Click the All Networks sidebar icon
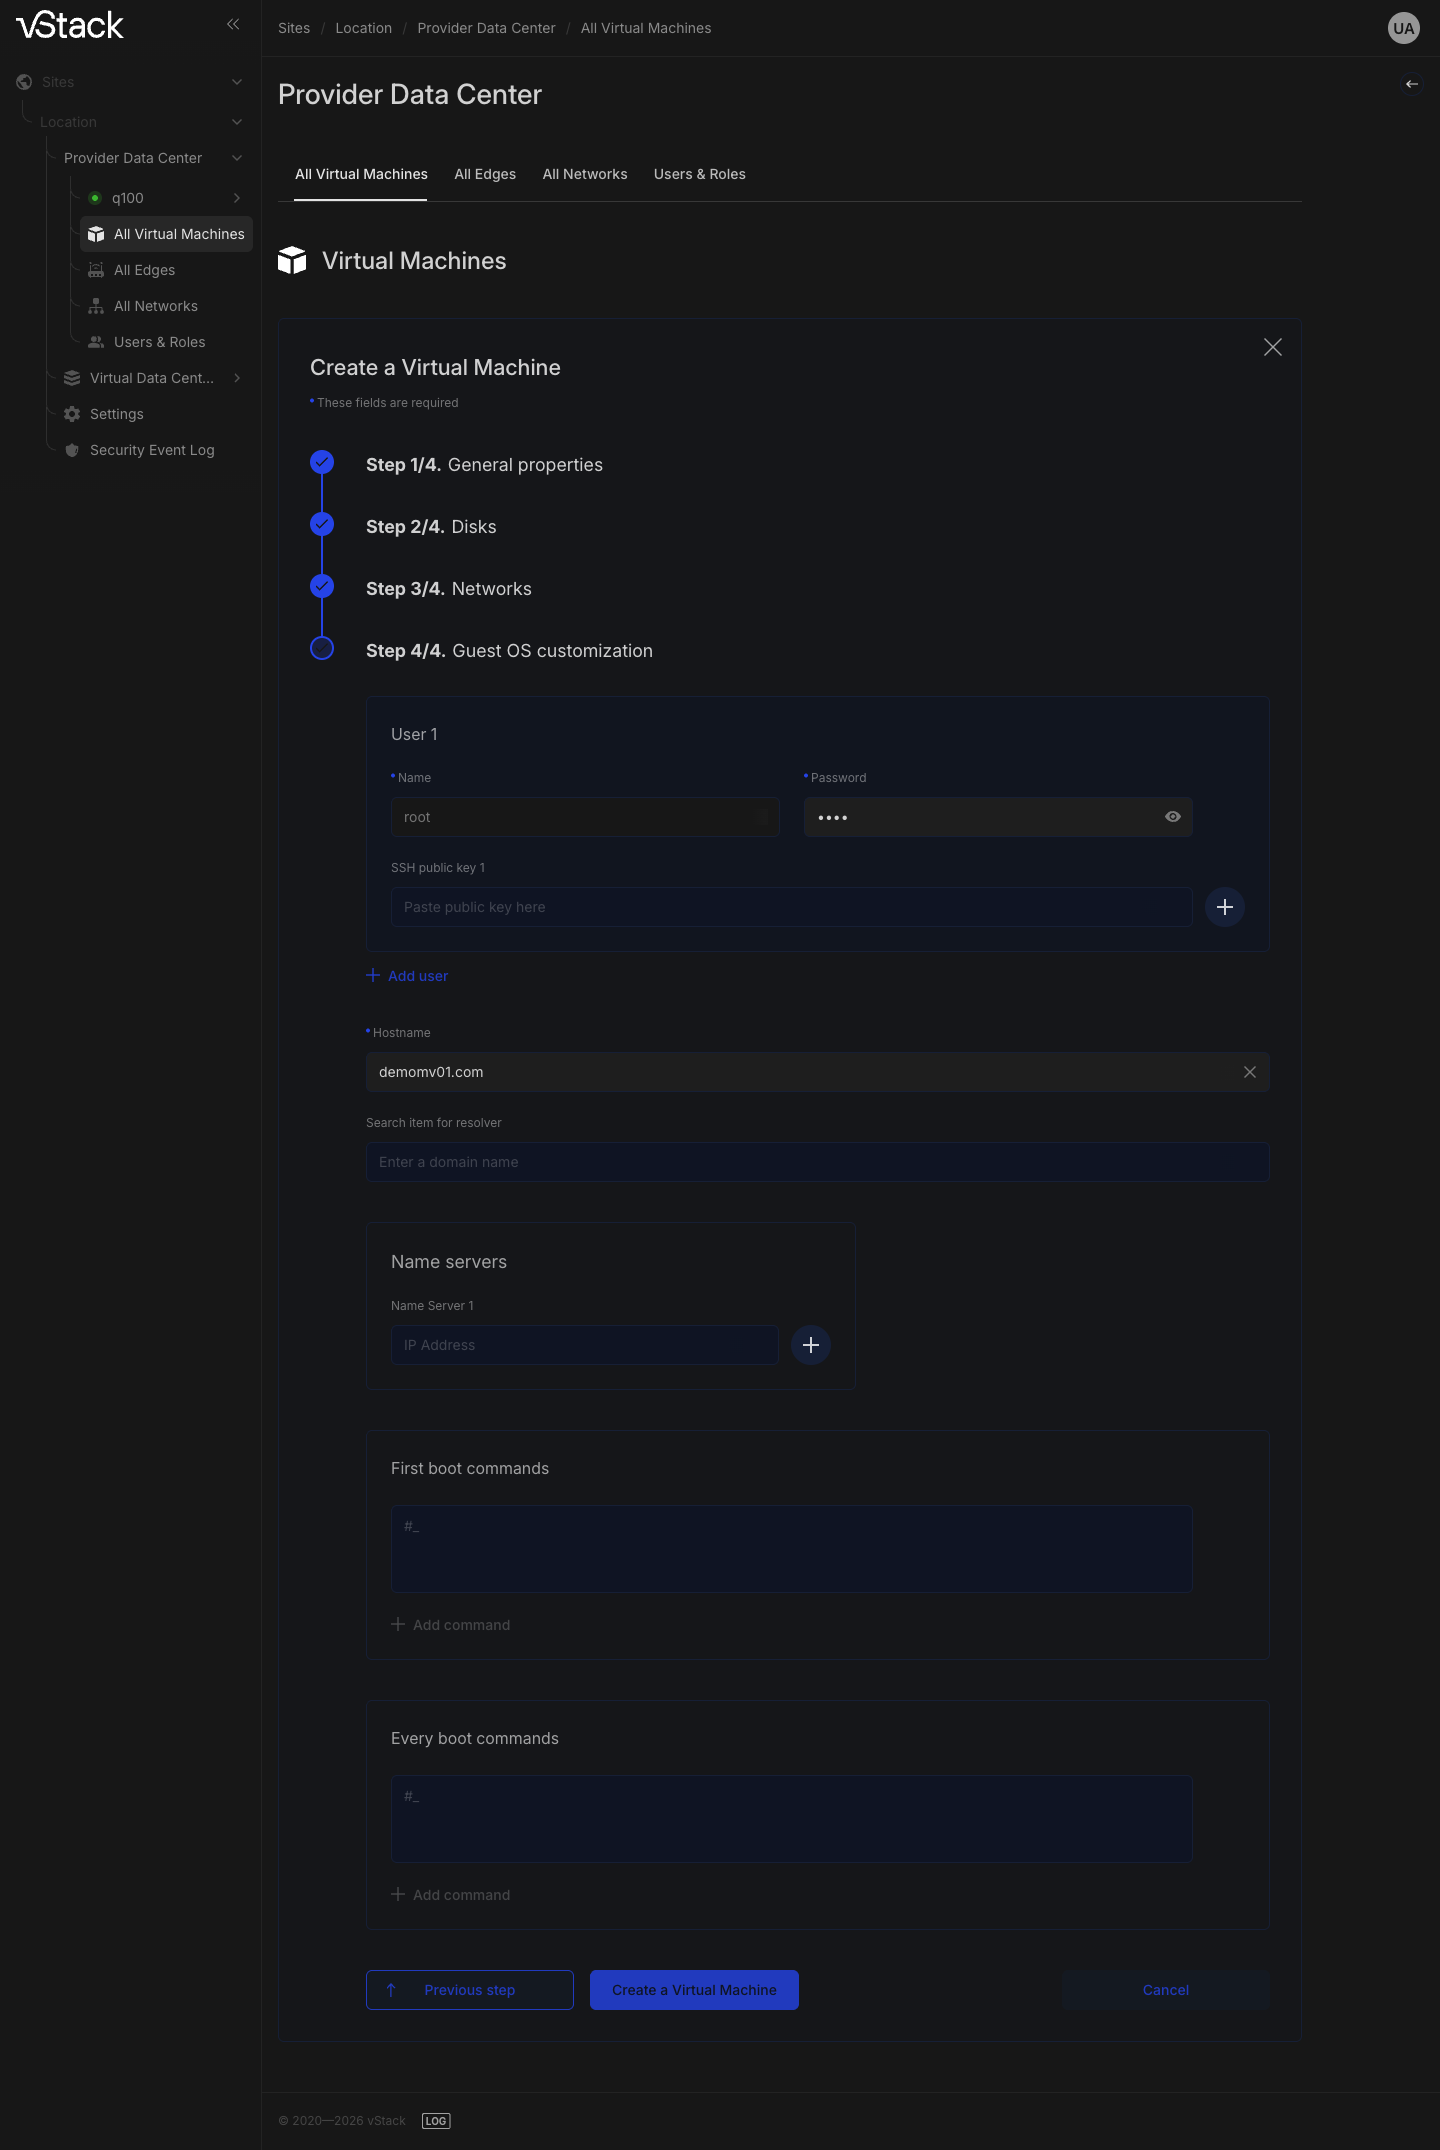This screenshot has width=1440, height=2150. tap(96, 306)
